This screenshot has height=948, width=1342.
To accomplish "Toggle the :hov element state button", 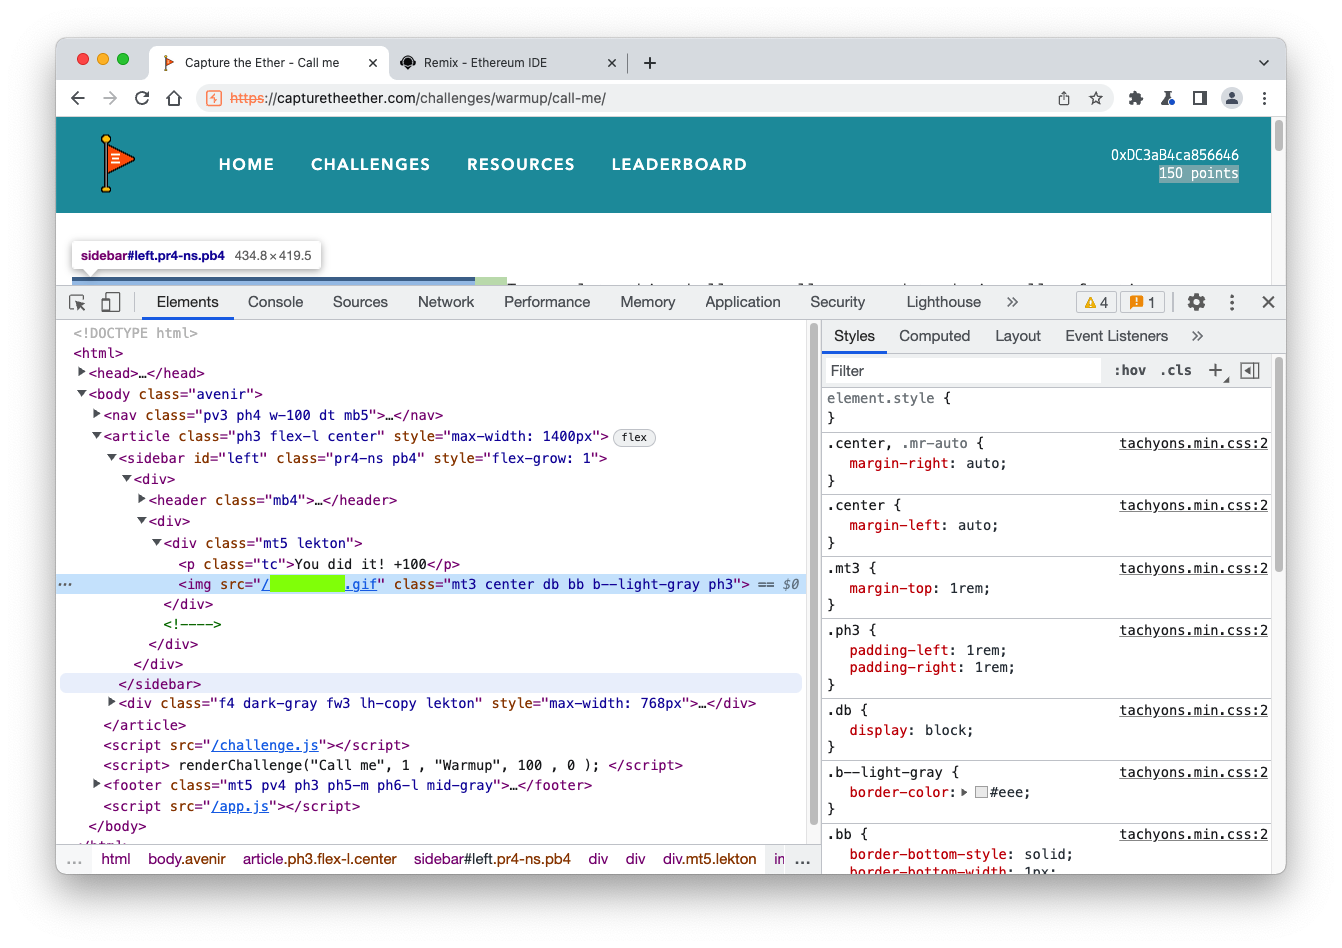I will (1130, 370).
